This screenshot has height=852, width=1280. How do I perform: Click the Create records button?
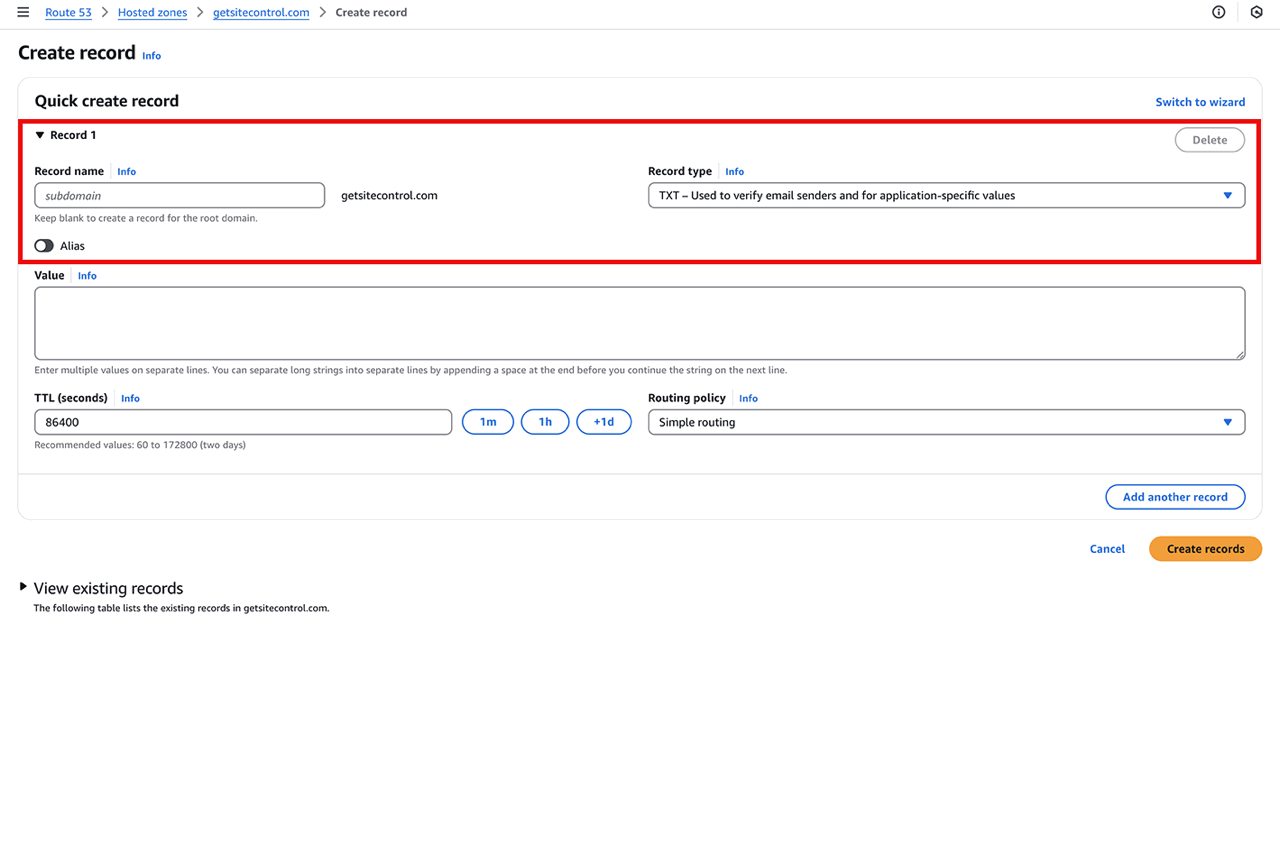click(x=1205, y=549)
